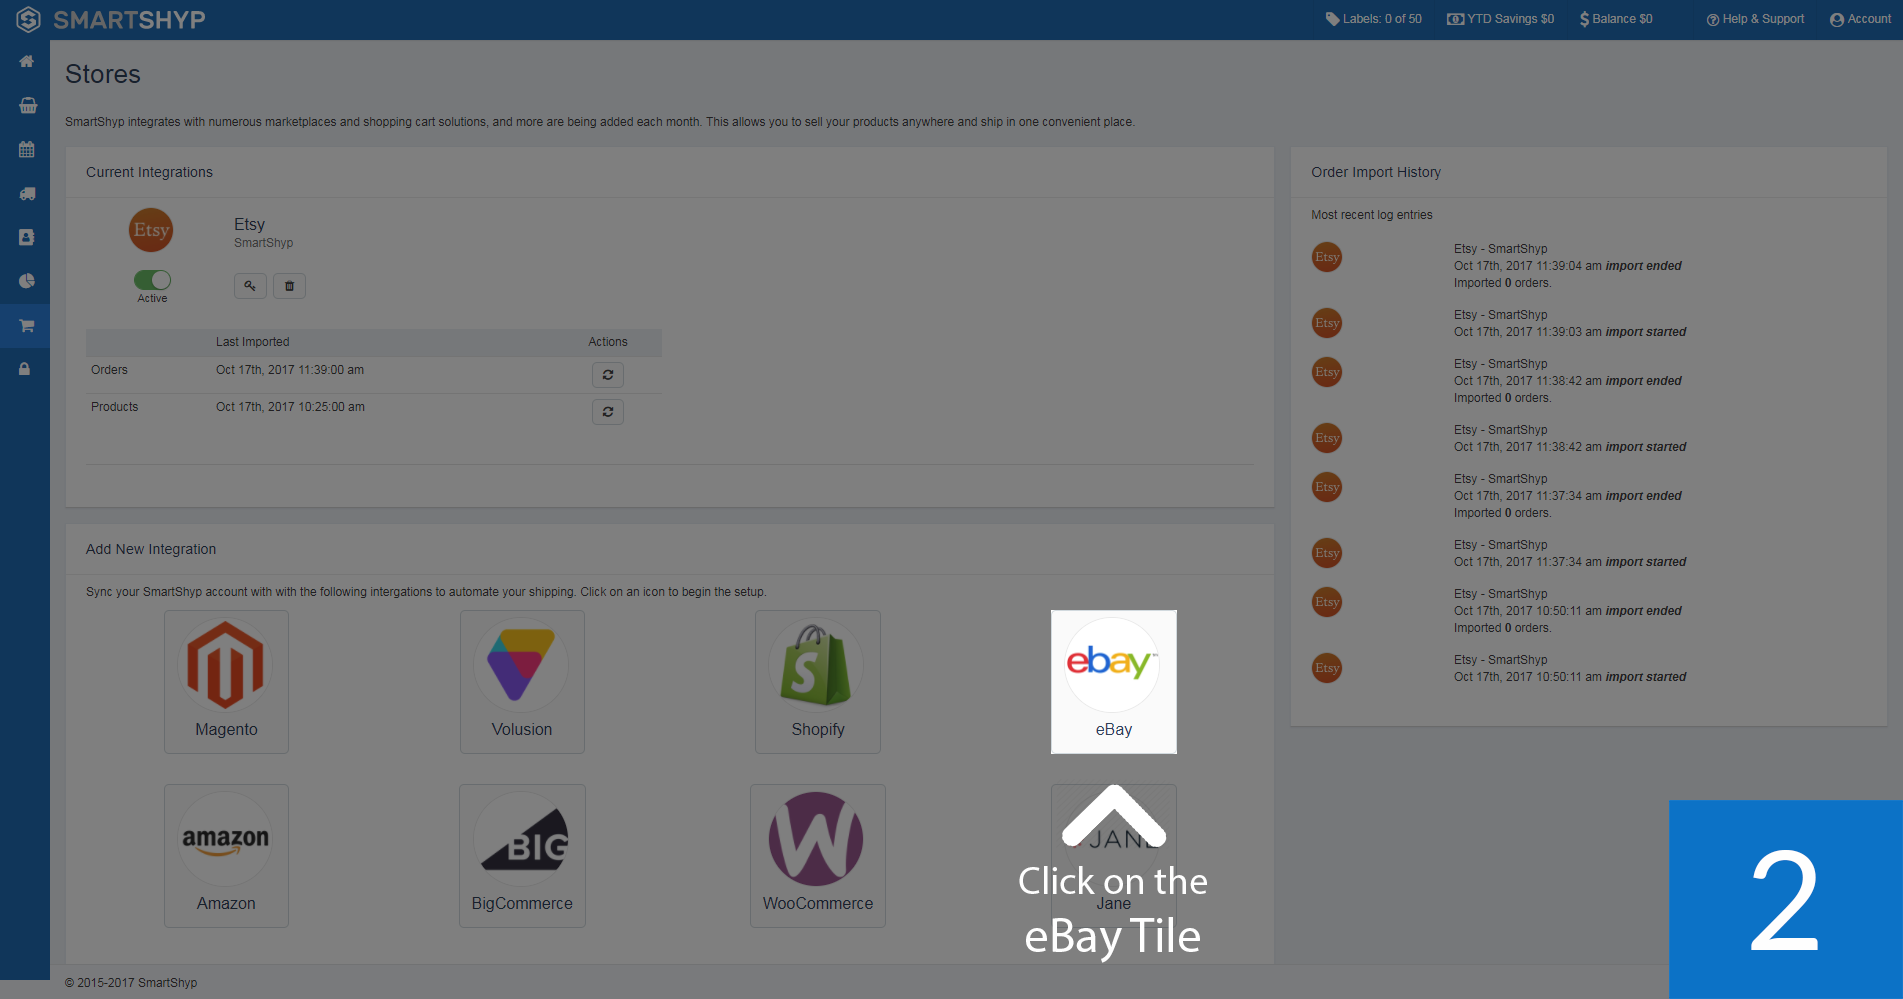1903x999 pixels.
Task: Click the Current Integrations heading
Action: 149,172
